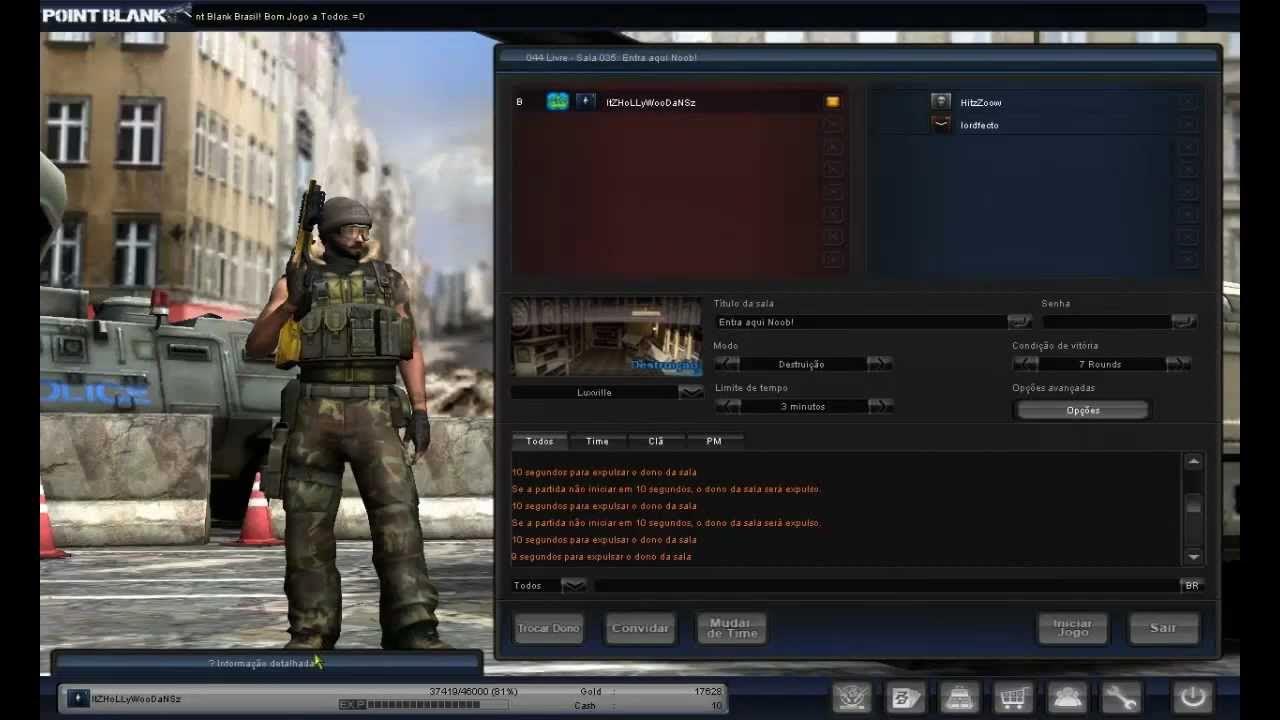Increase Limite de tempo from 3 minutos
The width and height of the screenshot is (1280, 720).
[880, 406]
